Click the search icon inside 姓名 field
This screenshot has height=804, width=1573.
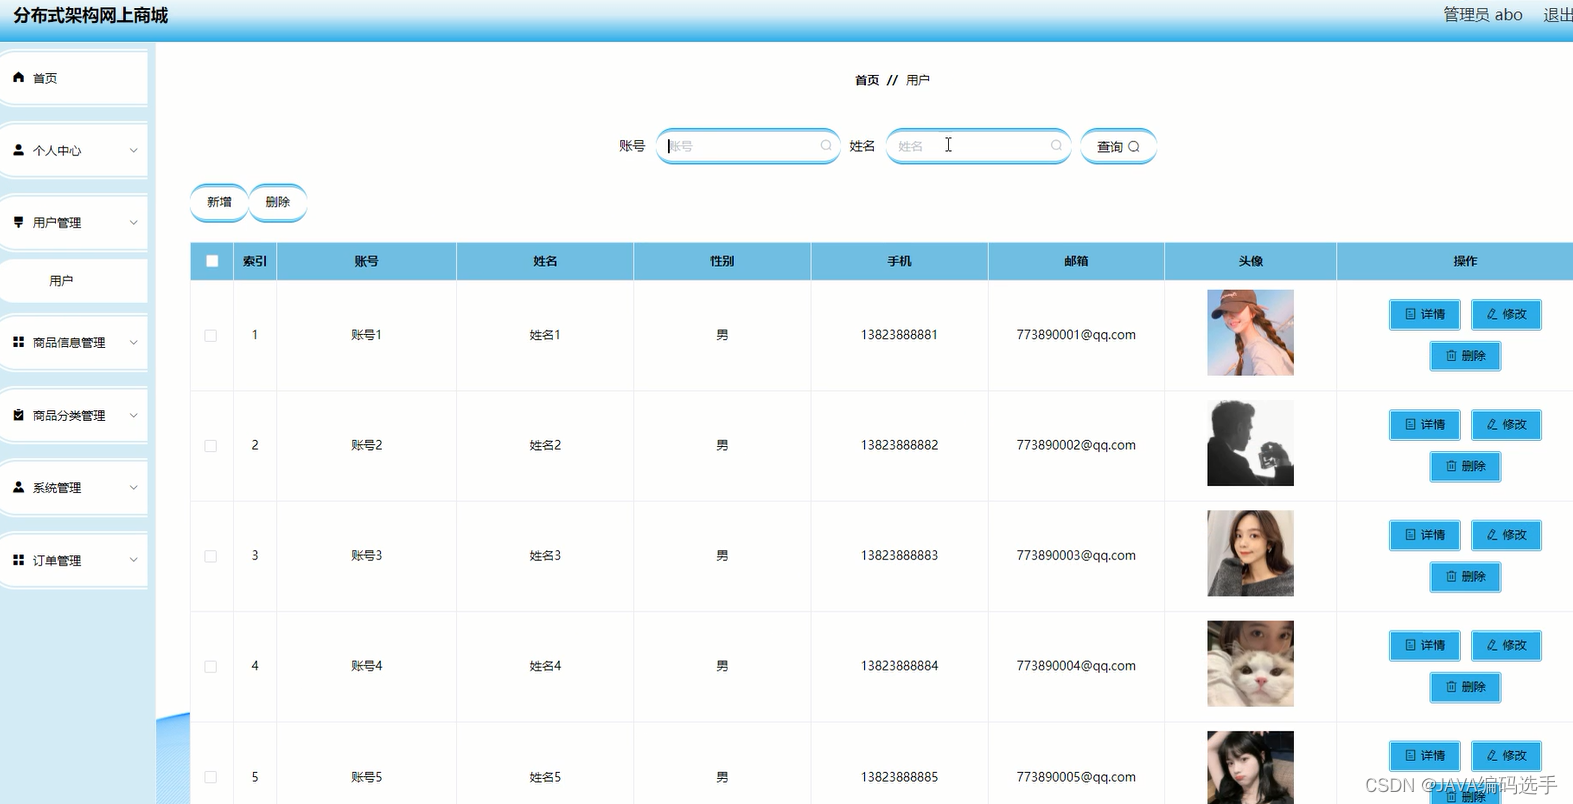(1056, 146)
